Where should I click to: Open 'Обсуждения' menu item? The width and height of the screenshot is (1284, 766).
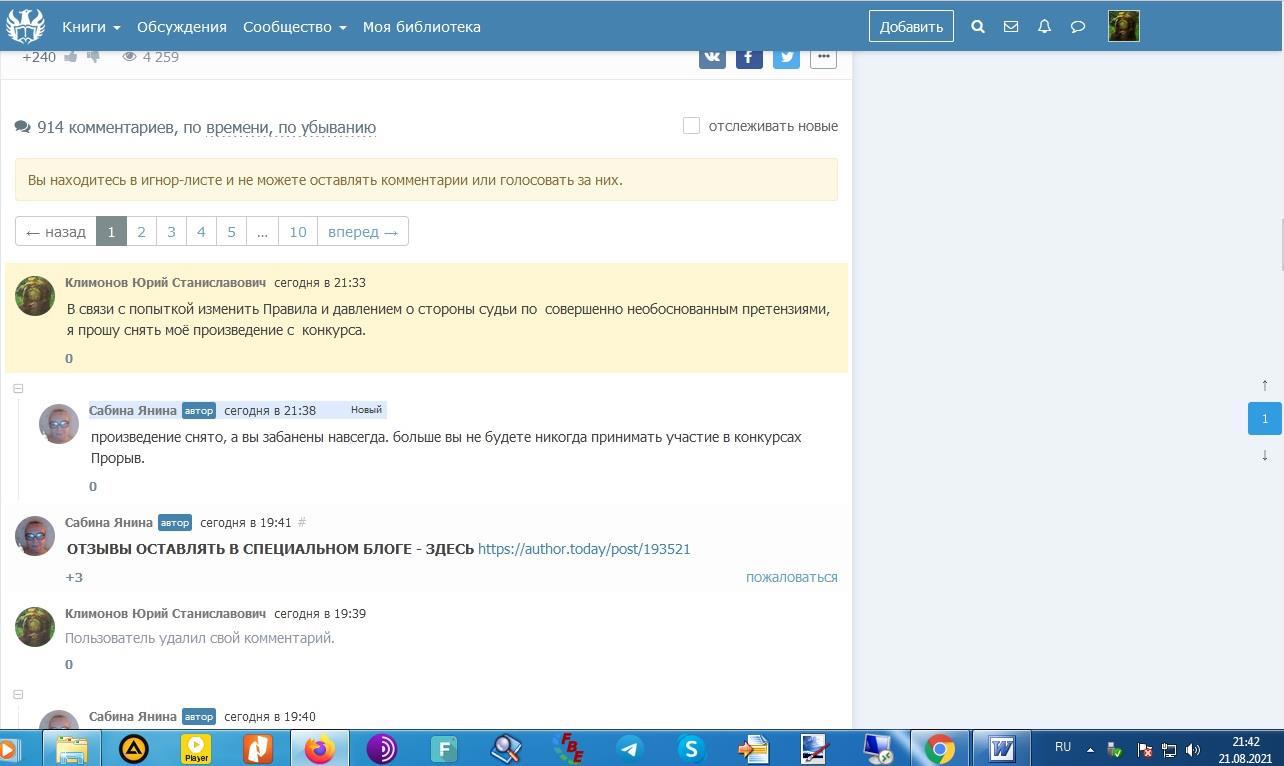182,27
